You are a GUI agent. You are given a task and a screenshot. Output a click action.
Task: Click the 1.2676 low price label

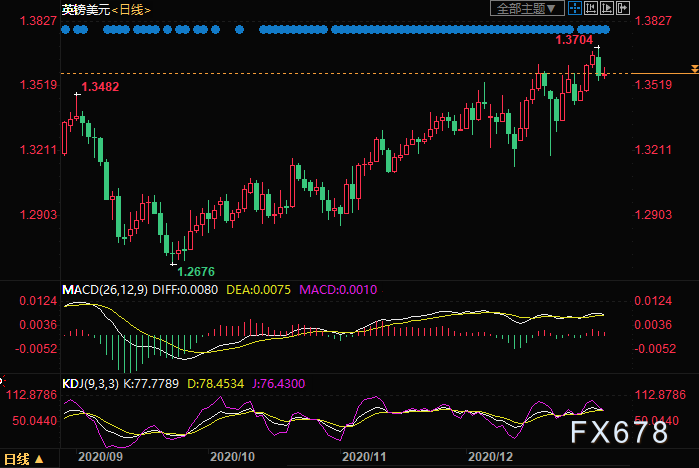[x=194, y=271]
